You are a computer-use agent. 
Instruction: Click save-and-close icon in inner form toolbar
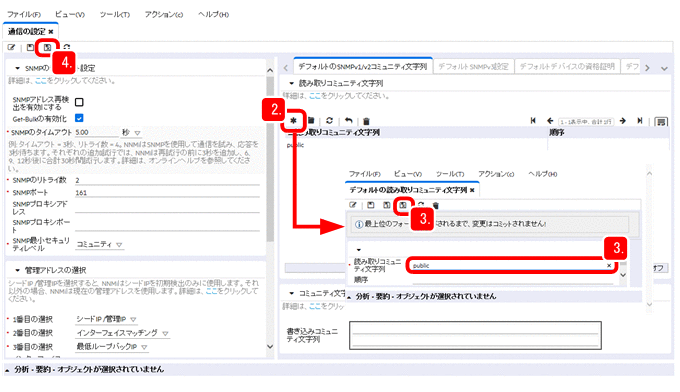coord(403,205)
